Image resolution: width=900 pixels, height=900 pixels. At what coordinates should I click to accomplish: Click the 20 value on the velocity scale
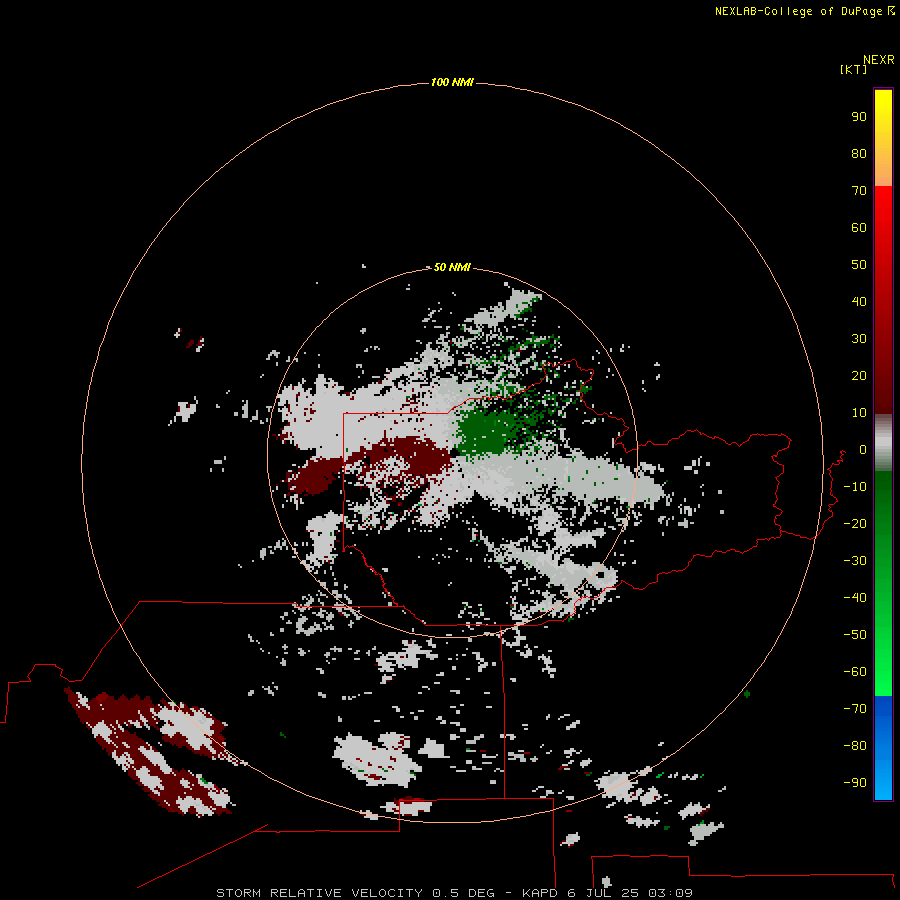[x=859, y=375]
